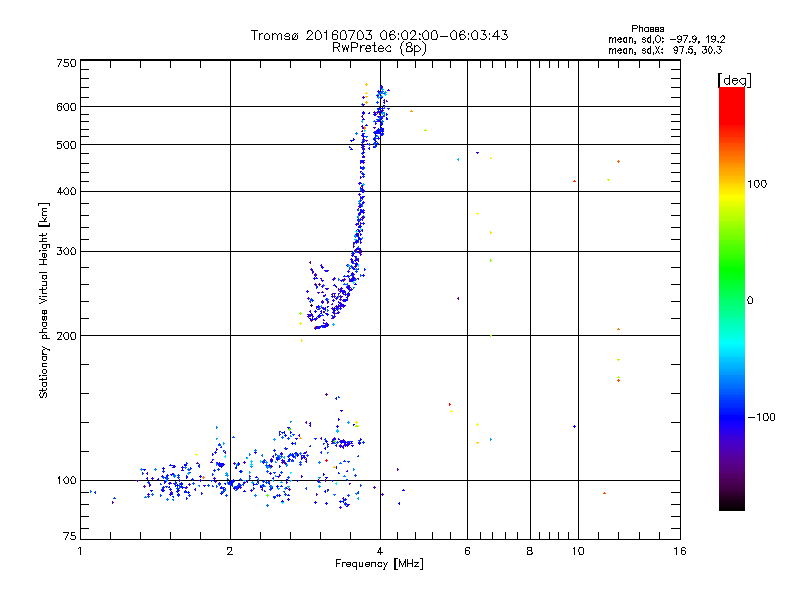The height and width of the screenshot is (600, 800).
Task: Click the '[deg]' colorbar unit label
Action: coord(734,80)
